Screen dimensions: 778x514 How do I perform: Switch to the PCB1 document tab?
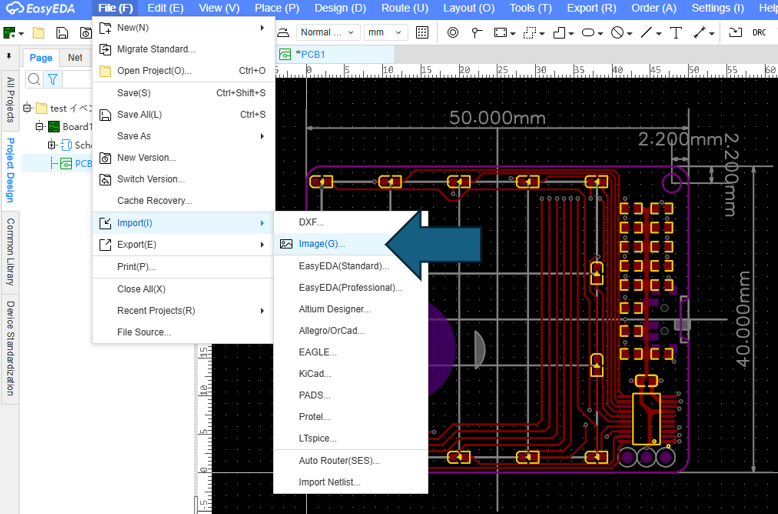pos(308,54)
